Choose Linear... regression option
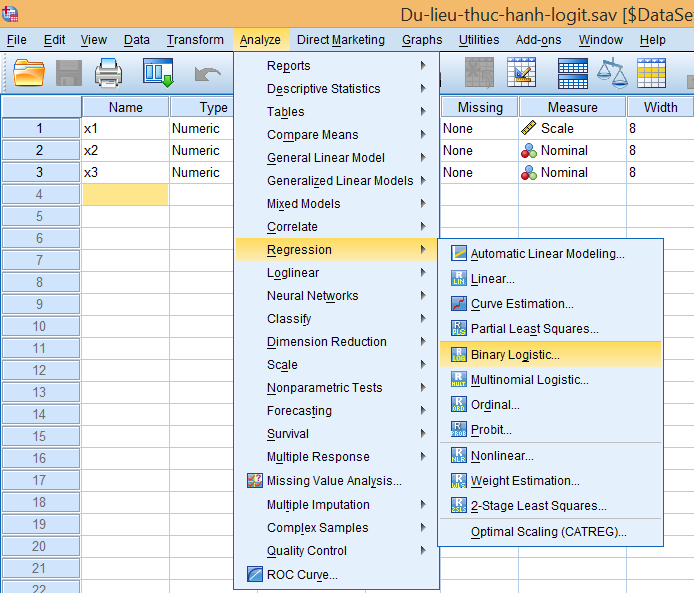 (x=551, y=279)
